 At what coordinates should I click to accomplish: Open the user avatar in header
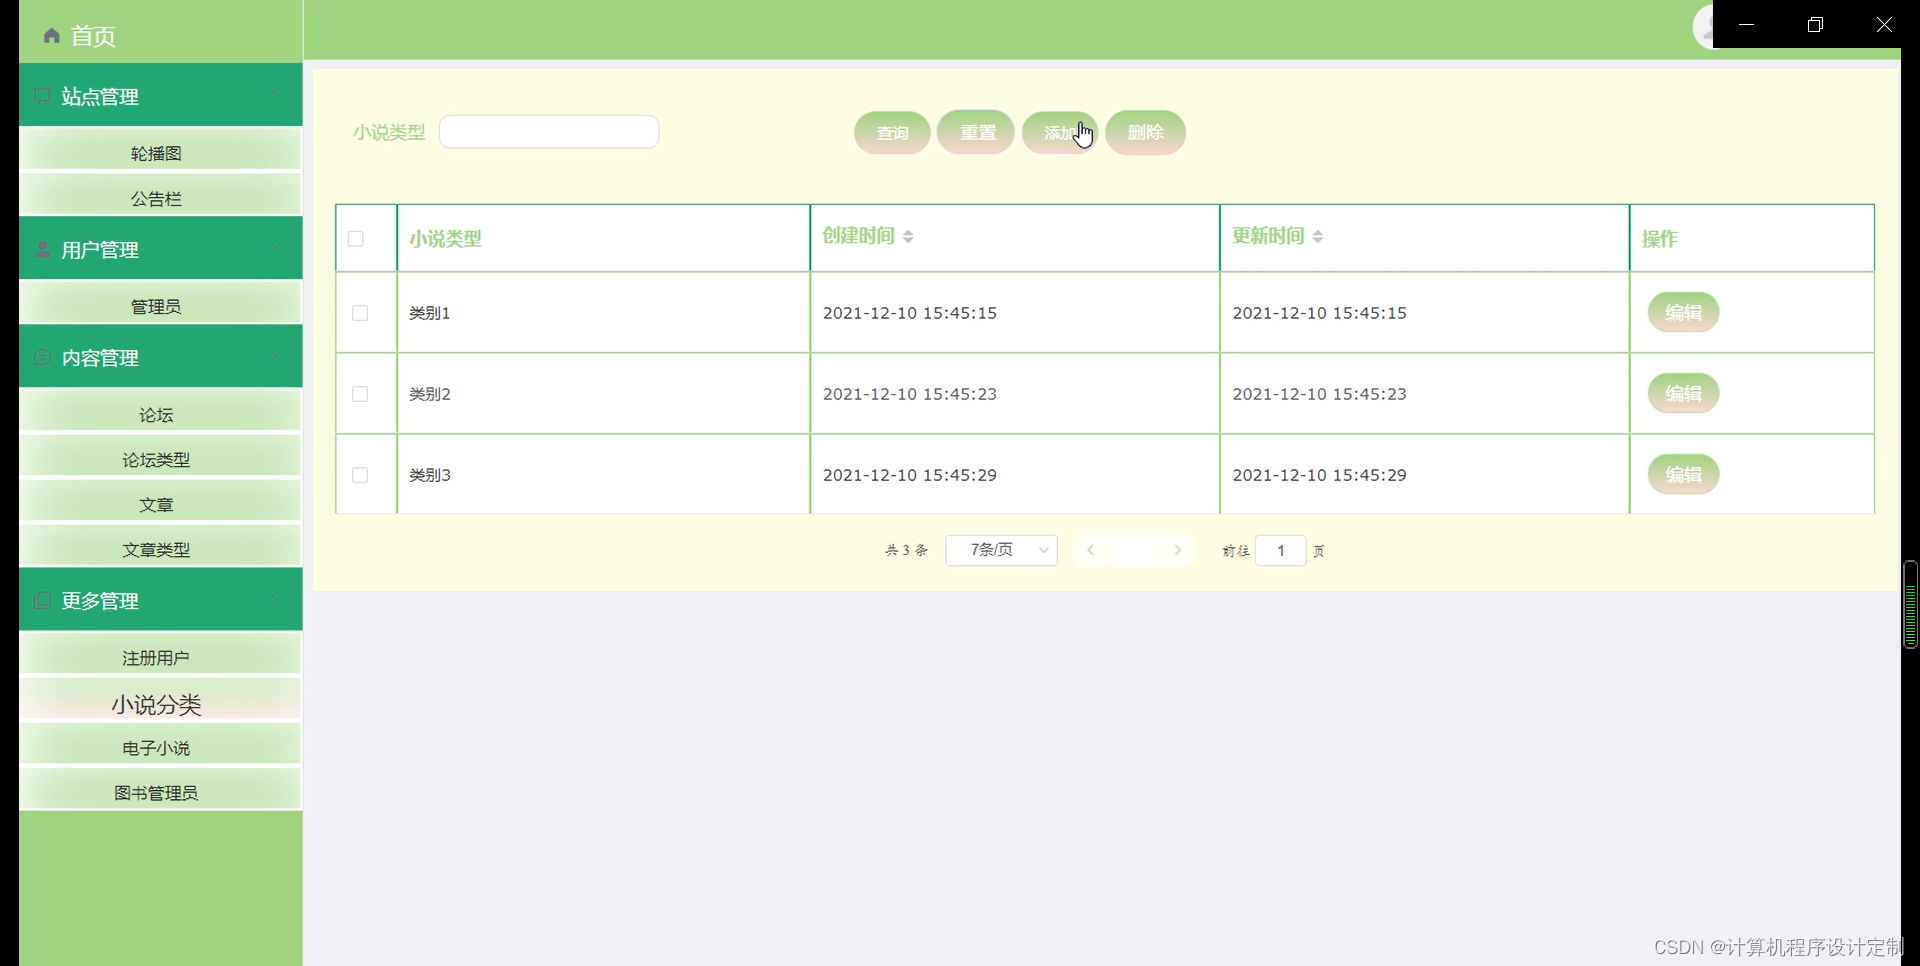click(1704, 26)
